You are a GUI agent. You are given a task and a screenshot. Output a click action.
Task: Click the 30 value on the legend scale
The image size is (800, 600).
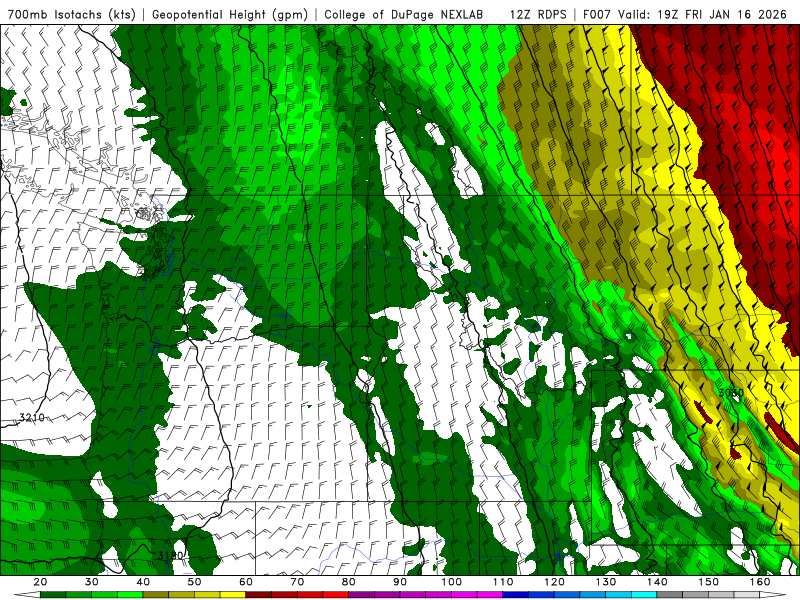pos(92,582)
